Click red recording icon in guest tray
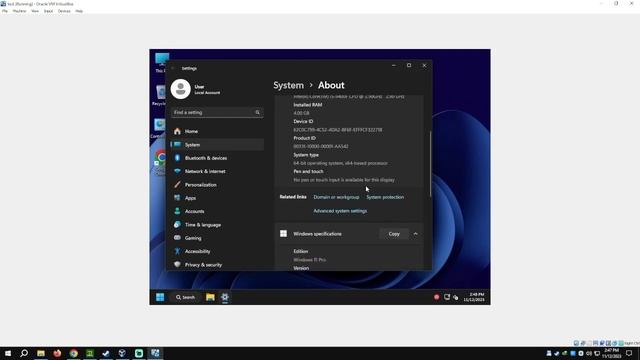This screenshot has width=640, height=360. (436, 297)
